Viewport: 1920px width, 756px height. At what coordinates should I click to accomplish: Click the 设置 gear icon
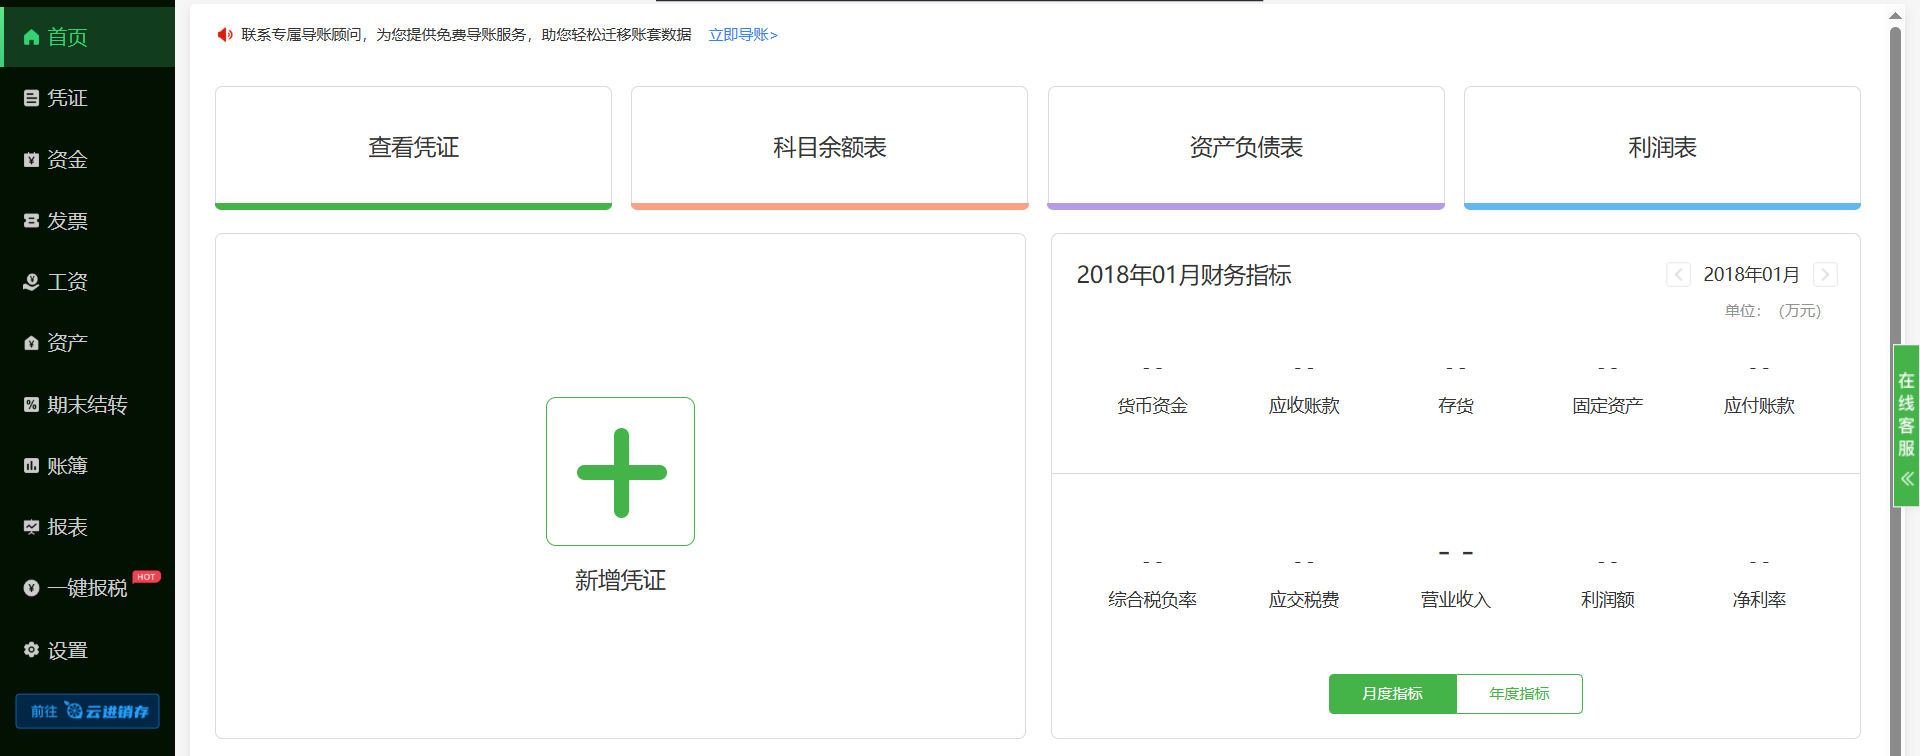[x=31, y=650]
